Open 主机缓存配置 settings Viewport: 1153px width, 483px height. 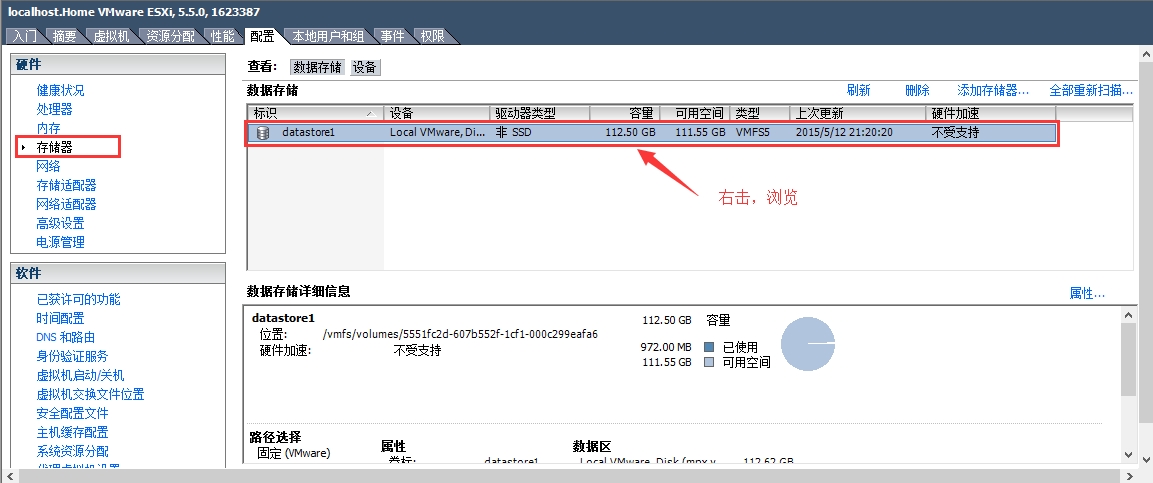(72, 432)
